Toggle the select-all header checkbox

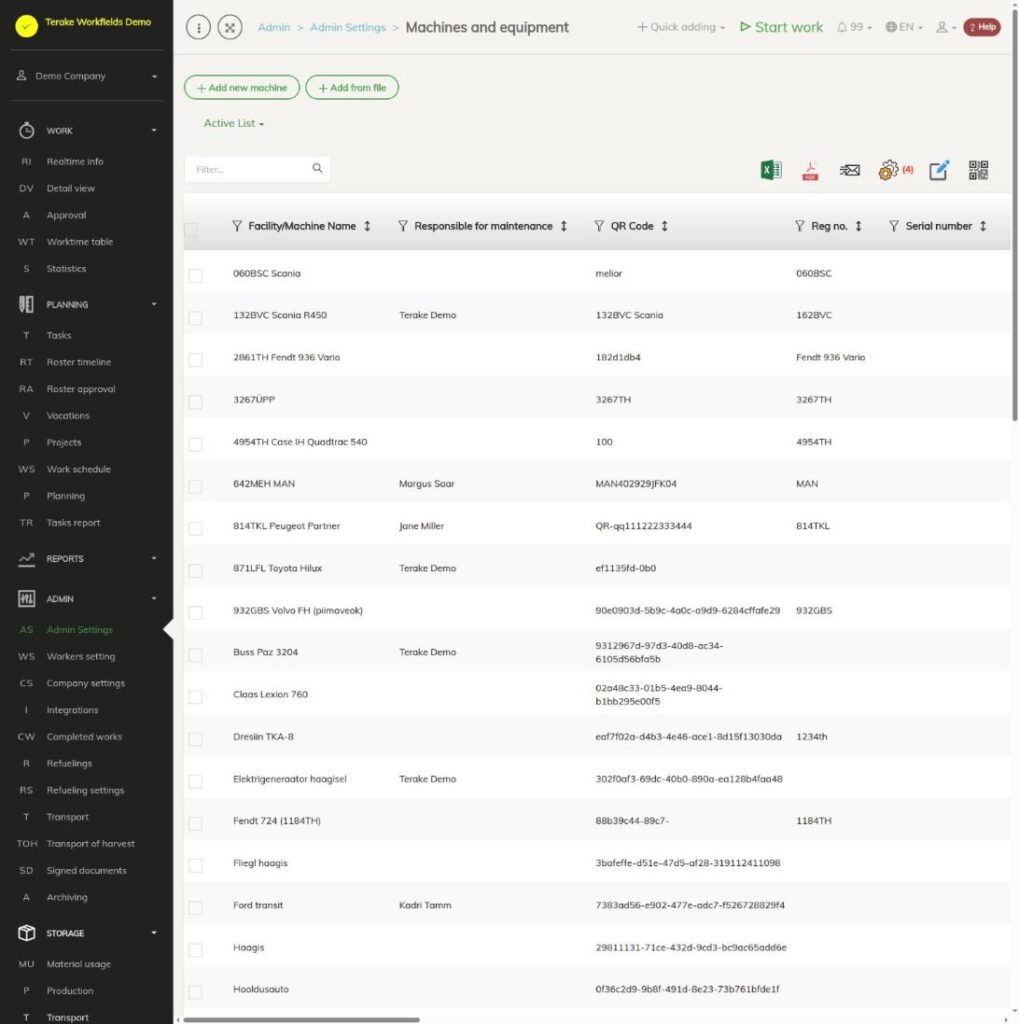[x=191, y=229]
